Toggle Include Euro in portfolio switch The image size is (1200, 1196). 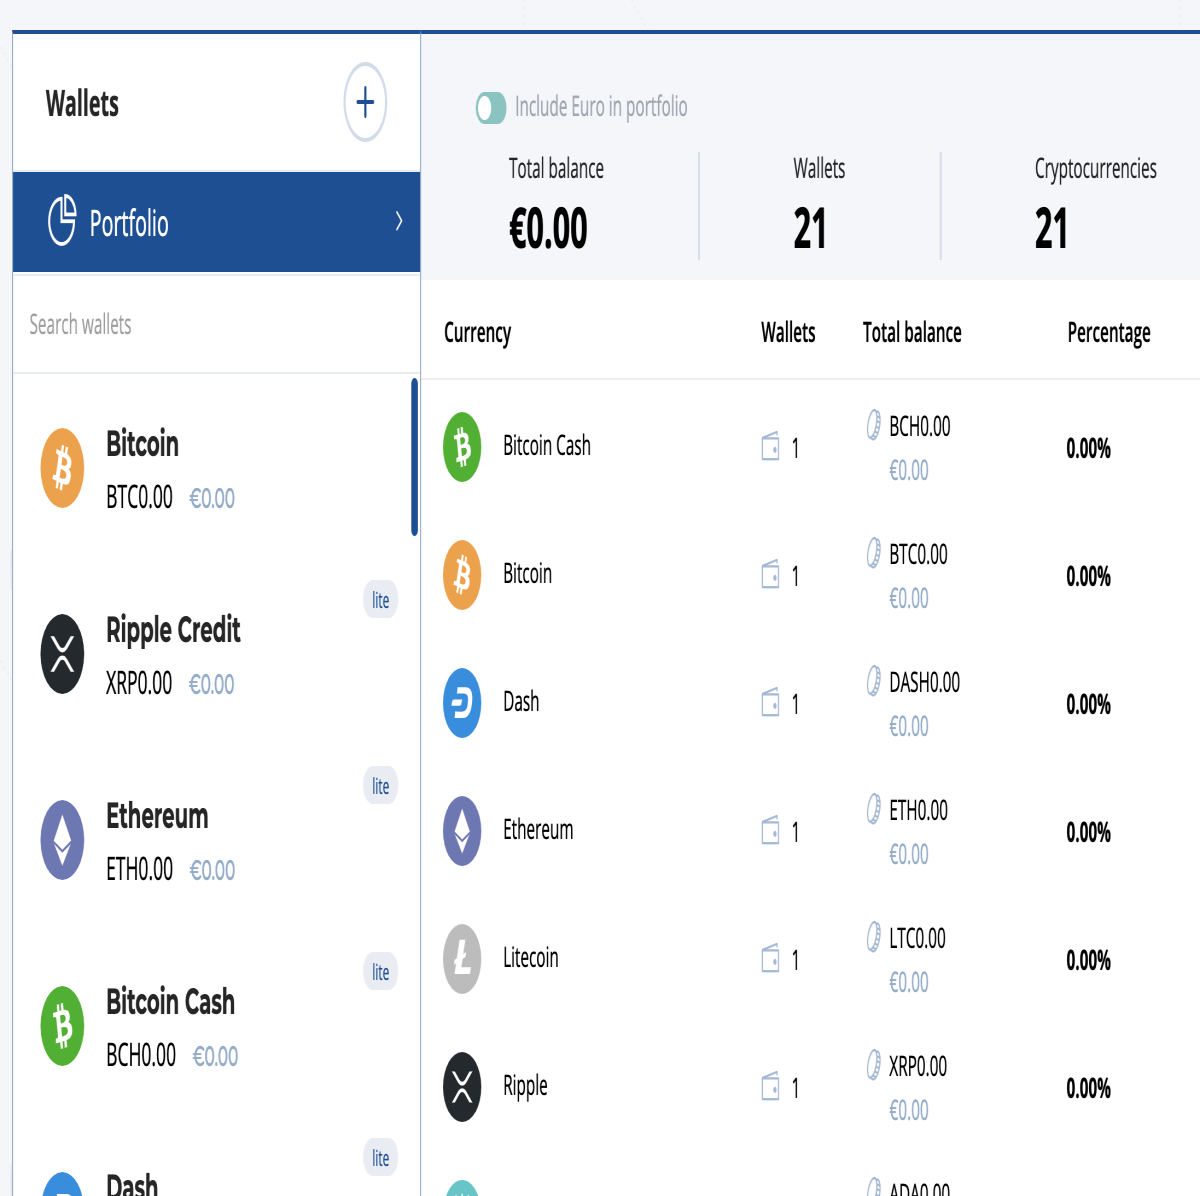pos(491,108)
